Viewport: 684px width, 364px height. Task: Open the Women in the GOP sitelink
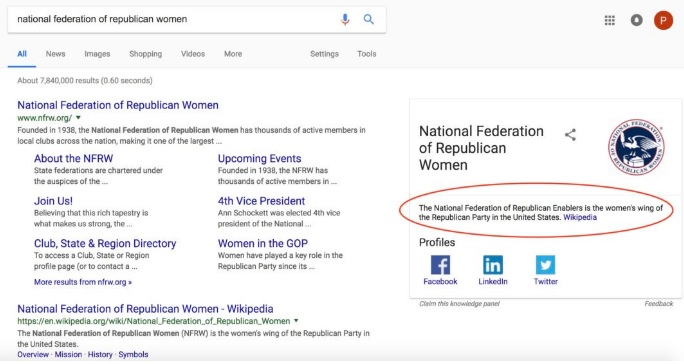pos(263,244)
